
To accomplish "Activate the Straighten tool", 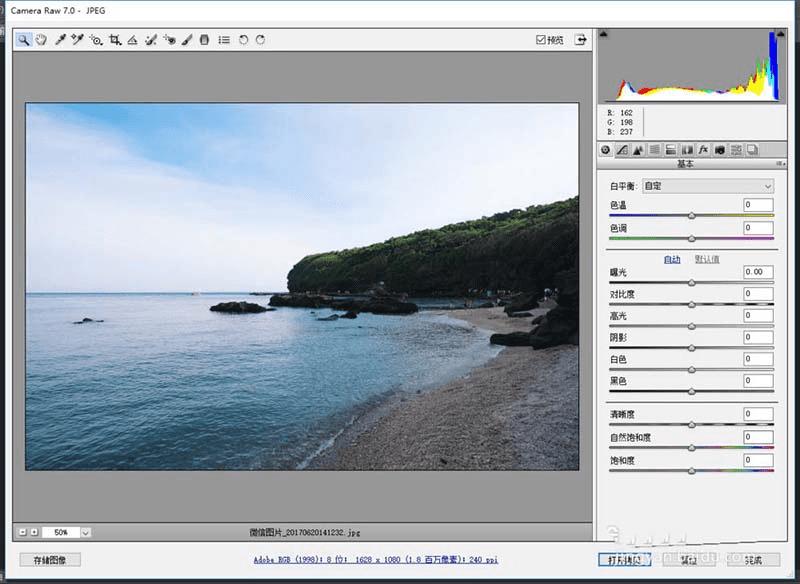I will click(x=132, y=40).
